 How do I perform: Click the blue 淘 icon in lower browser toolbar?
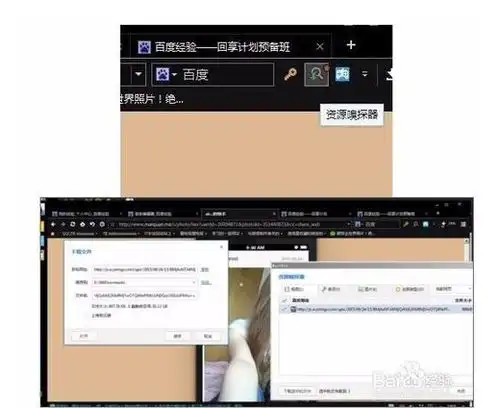[x=426, y=224]
